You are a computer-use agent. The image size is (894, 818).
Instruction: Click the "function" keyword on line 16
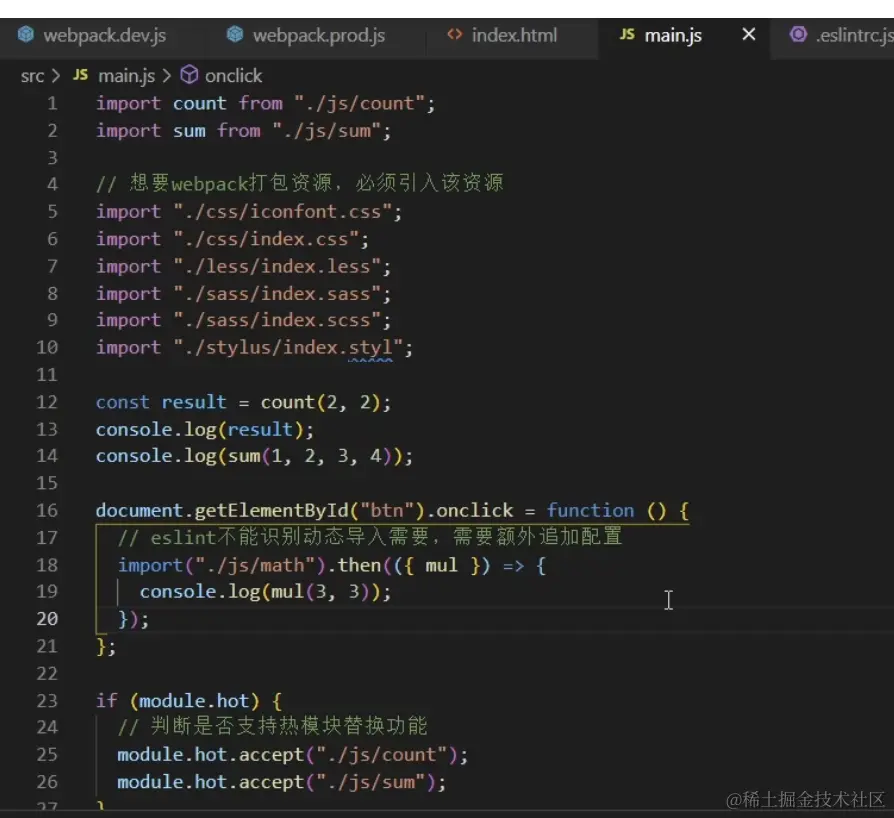(x=590, y=510)
